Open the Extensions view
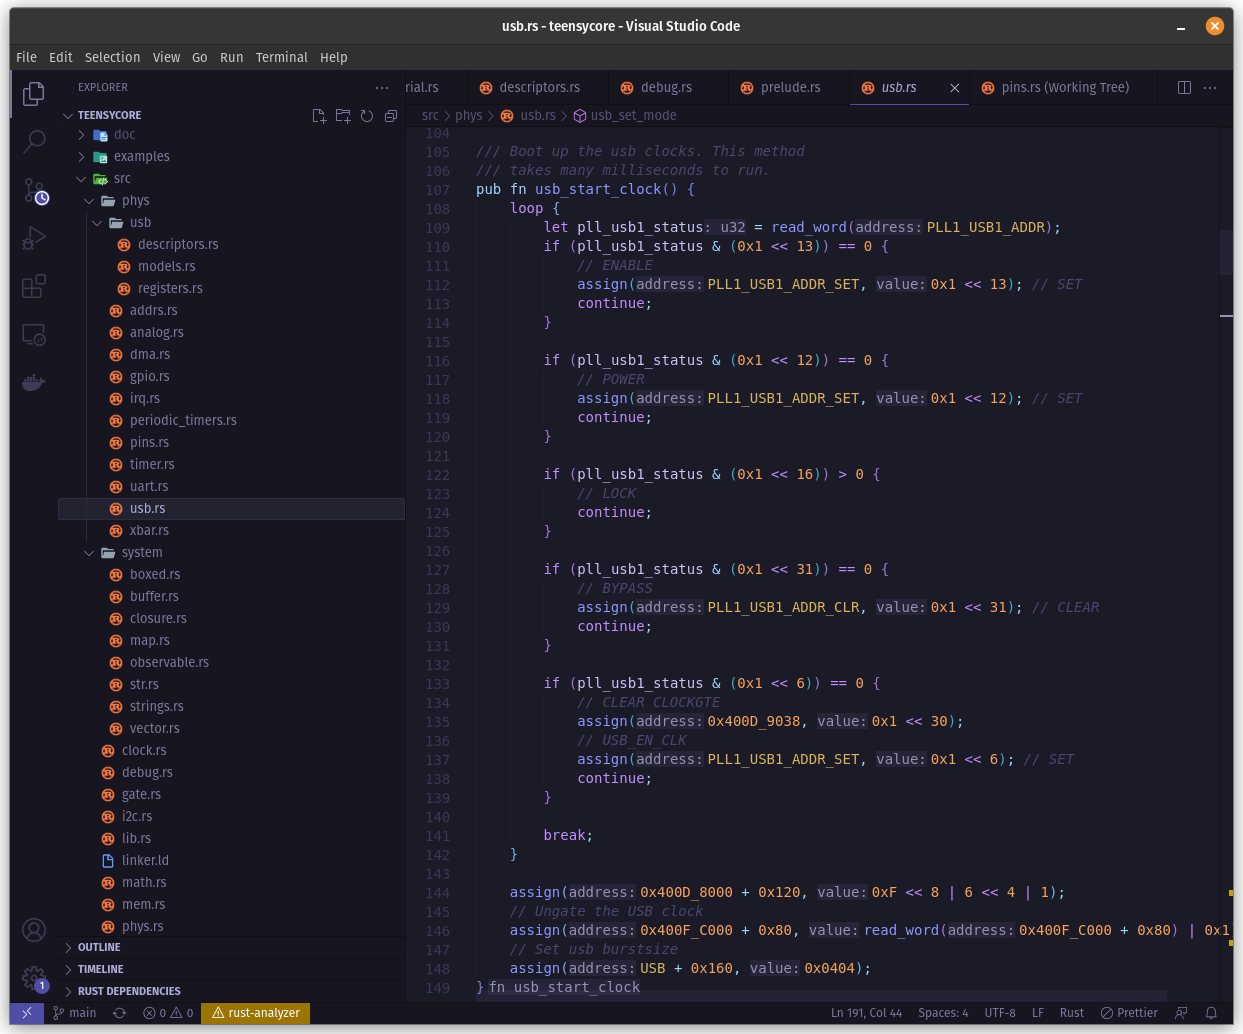This screenshot has height=1034, width=1243. click(34, 287)
